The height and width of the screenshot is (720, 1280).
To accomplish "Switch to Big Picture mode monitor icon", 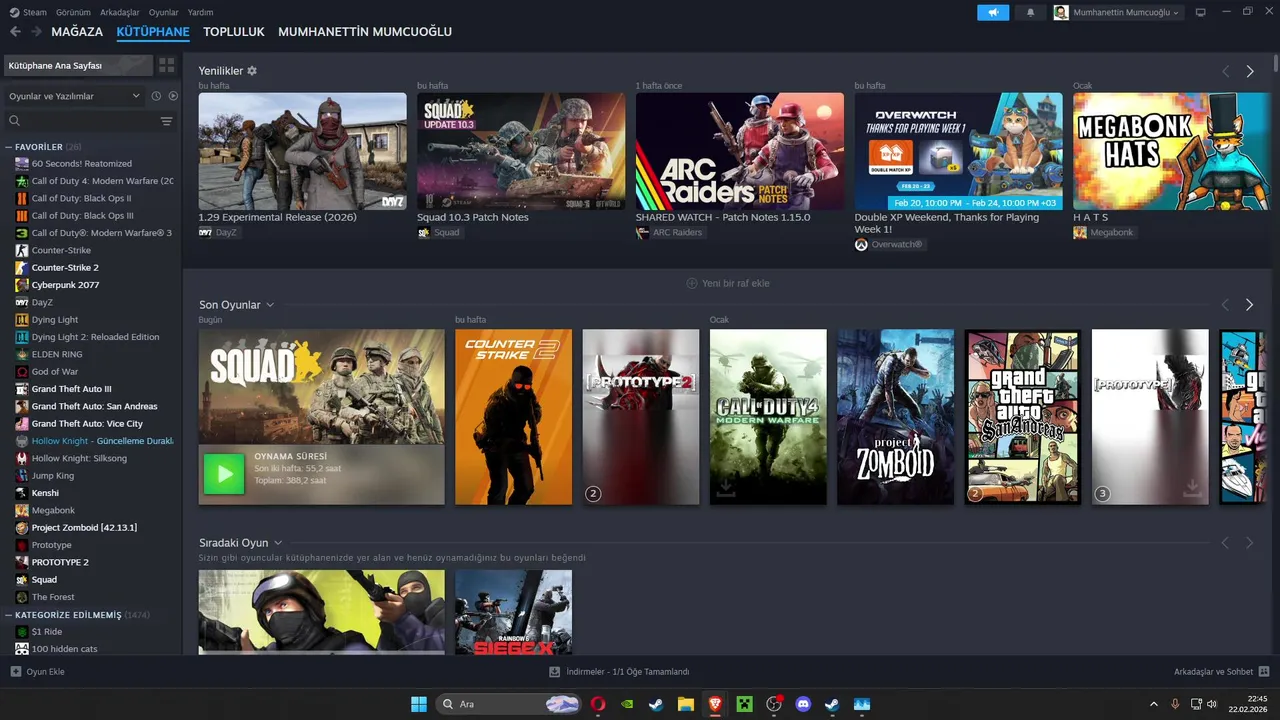I will [1201, 12].
